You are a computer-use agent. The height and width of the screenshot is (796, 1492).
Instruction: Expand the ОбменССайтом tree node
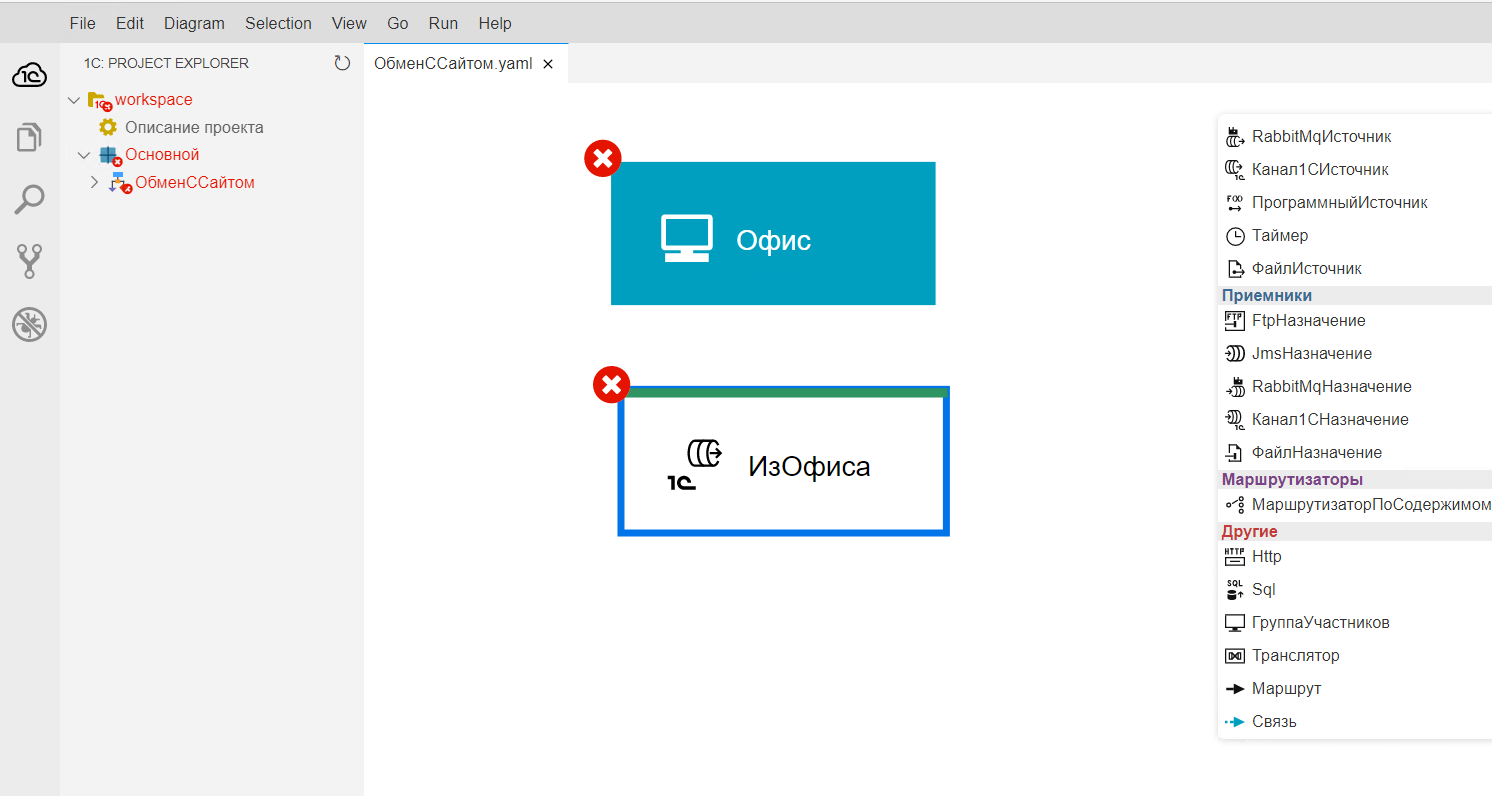(x=95, y=183)
